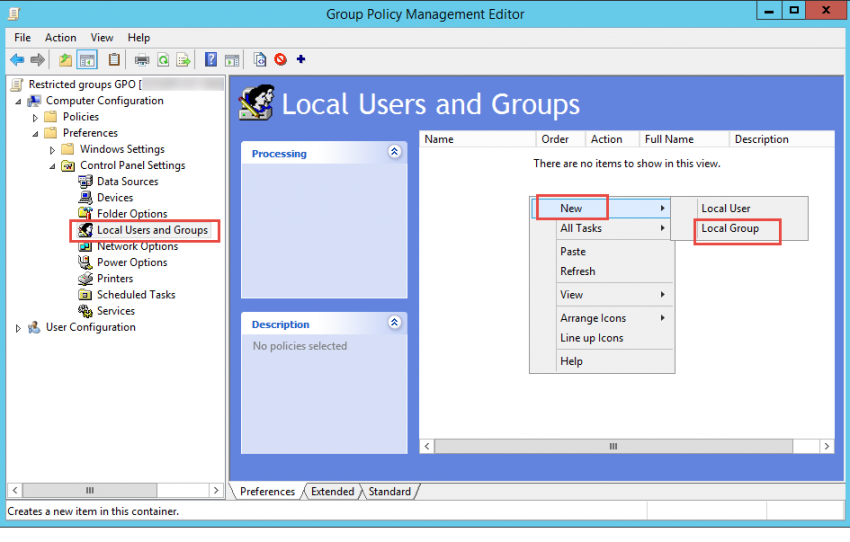Collapse the Description panel chevron
Screen dimensions: 850x542
click(x=394, y=323)
